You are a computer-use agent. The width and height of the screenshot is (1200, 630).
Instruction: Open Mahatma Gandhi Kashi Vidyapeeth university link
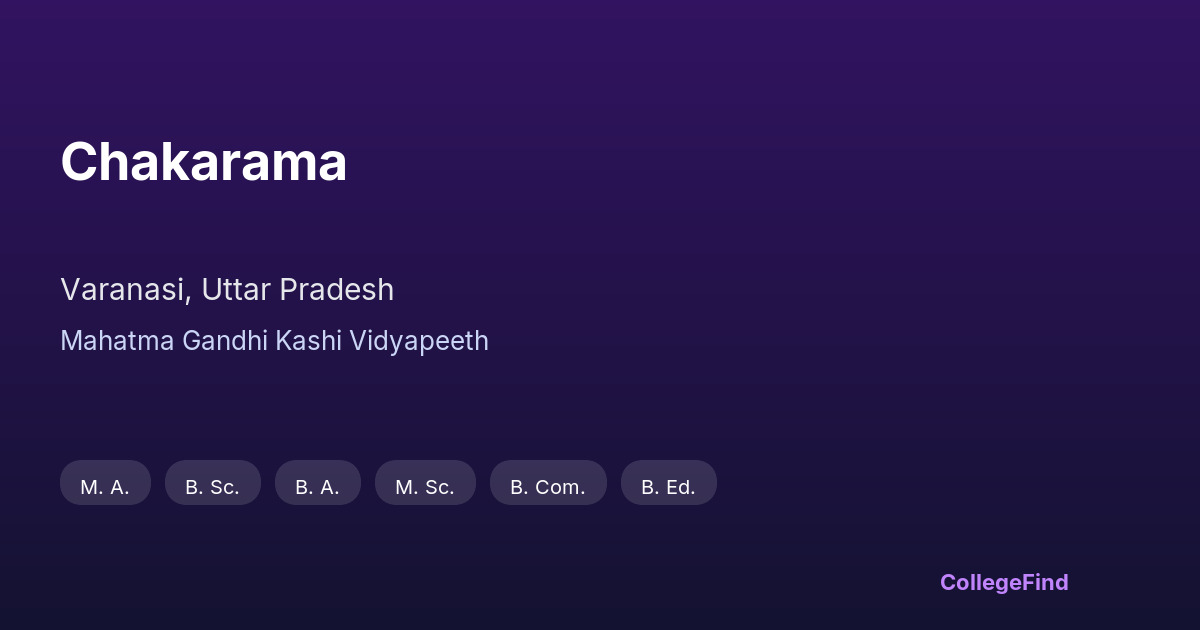(x=274, y=341)
